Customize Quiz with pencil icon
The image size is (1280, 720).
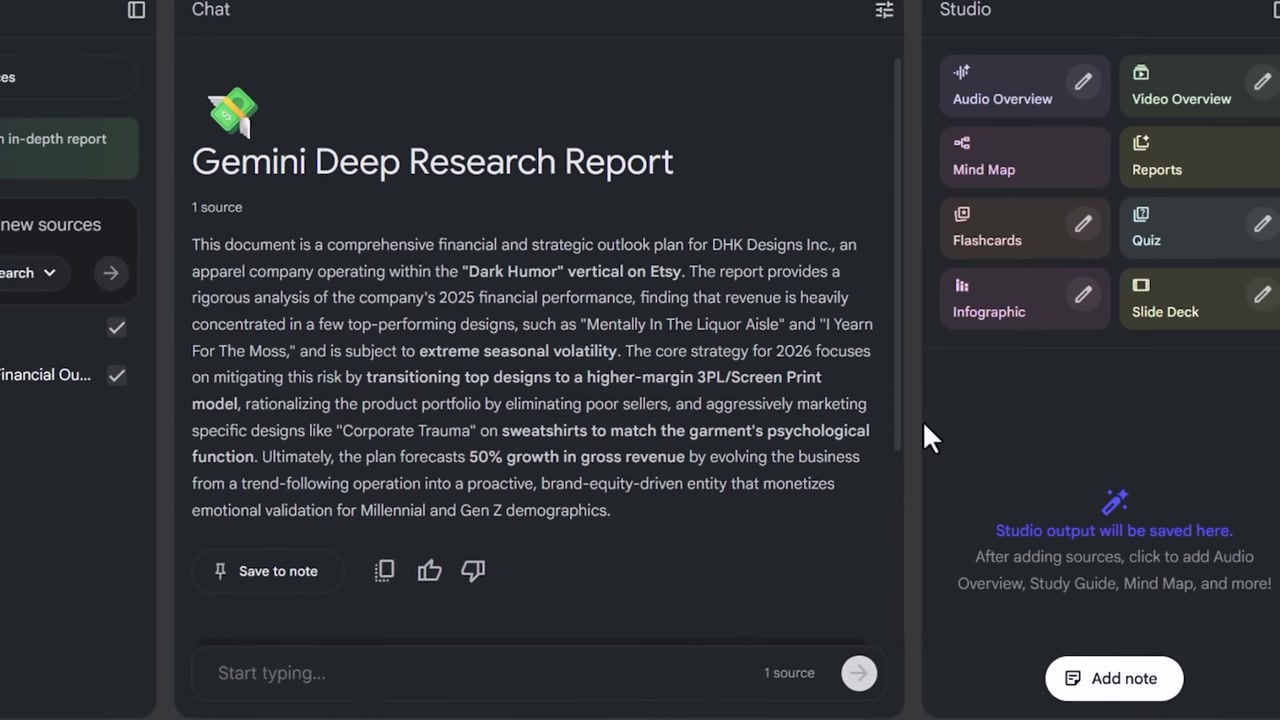[1262, 225]
